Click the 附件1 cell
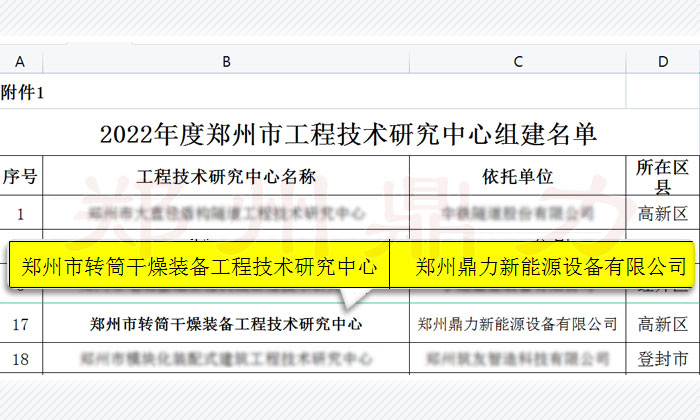700x420 pixels. [x=21, y=92]
